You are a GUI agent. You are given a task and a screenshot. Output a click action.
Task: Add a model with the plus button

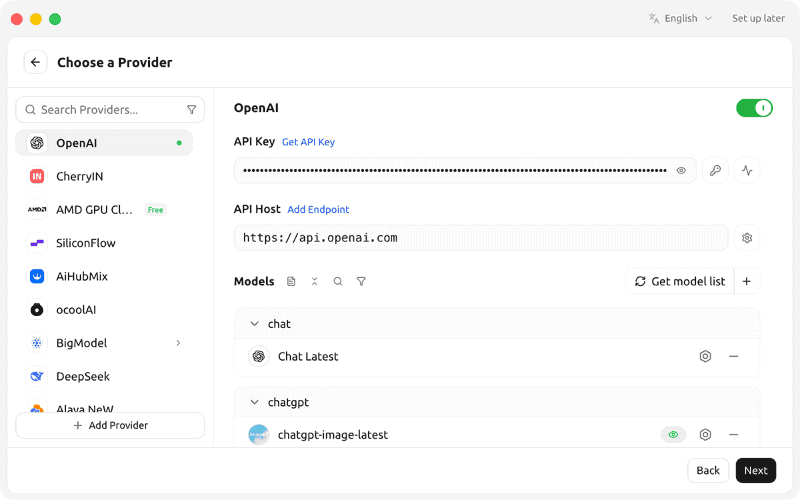coord(746,281)
